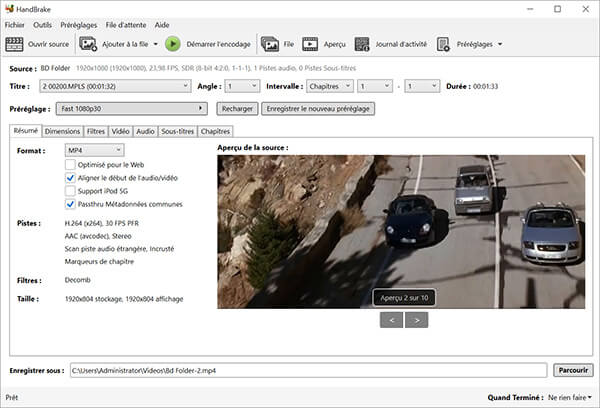Click the Prêt status text
This screenshot has height=408, width=600.
pyautogui.click(x=12, y=398)
